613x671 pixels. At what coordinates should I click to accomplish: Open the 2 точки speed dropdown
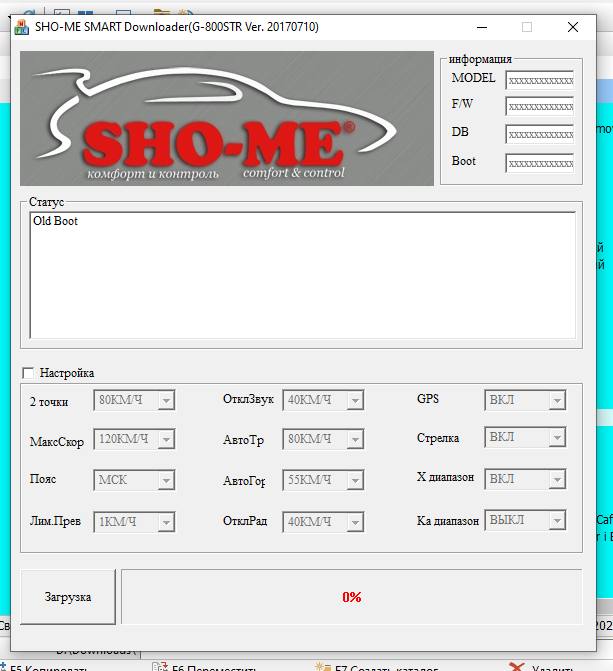(x=134, y=401)
